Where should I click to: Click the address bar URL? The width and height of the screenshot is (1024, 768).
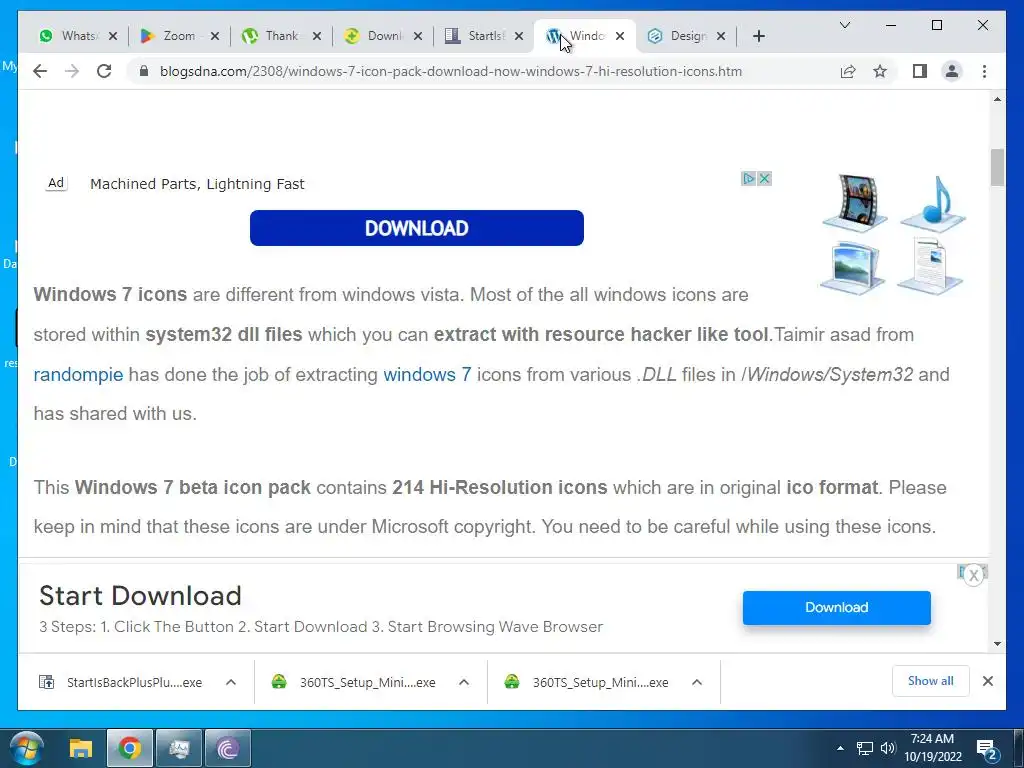tap(451, 71)
